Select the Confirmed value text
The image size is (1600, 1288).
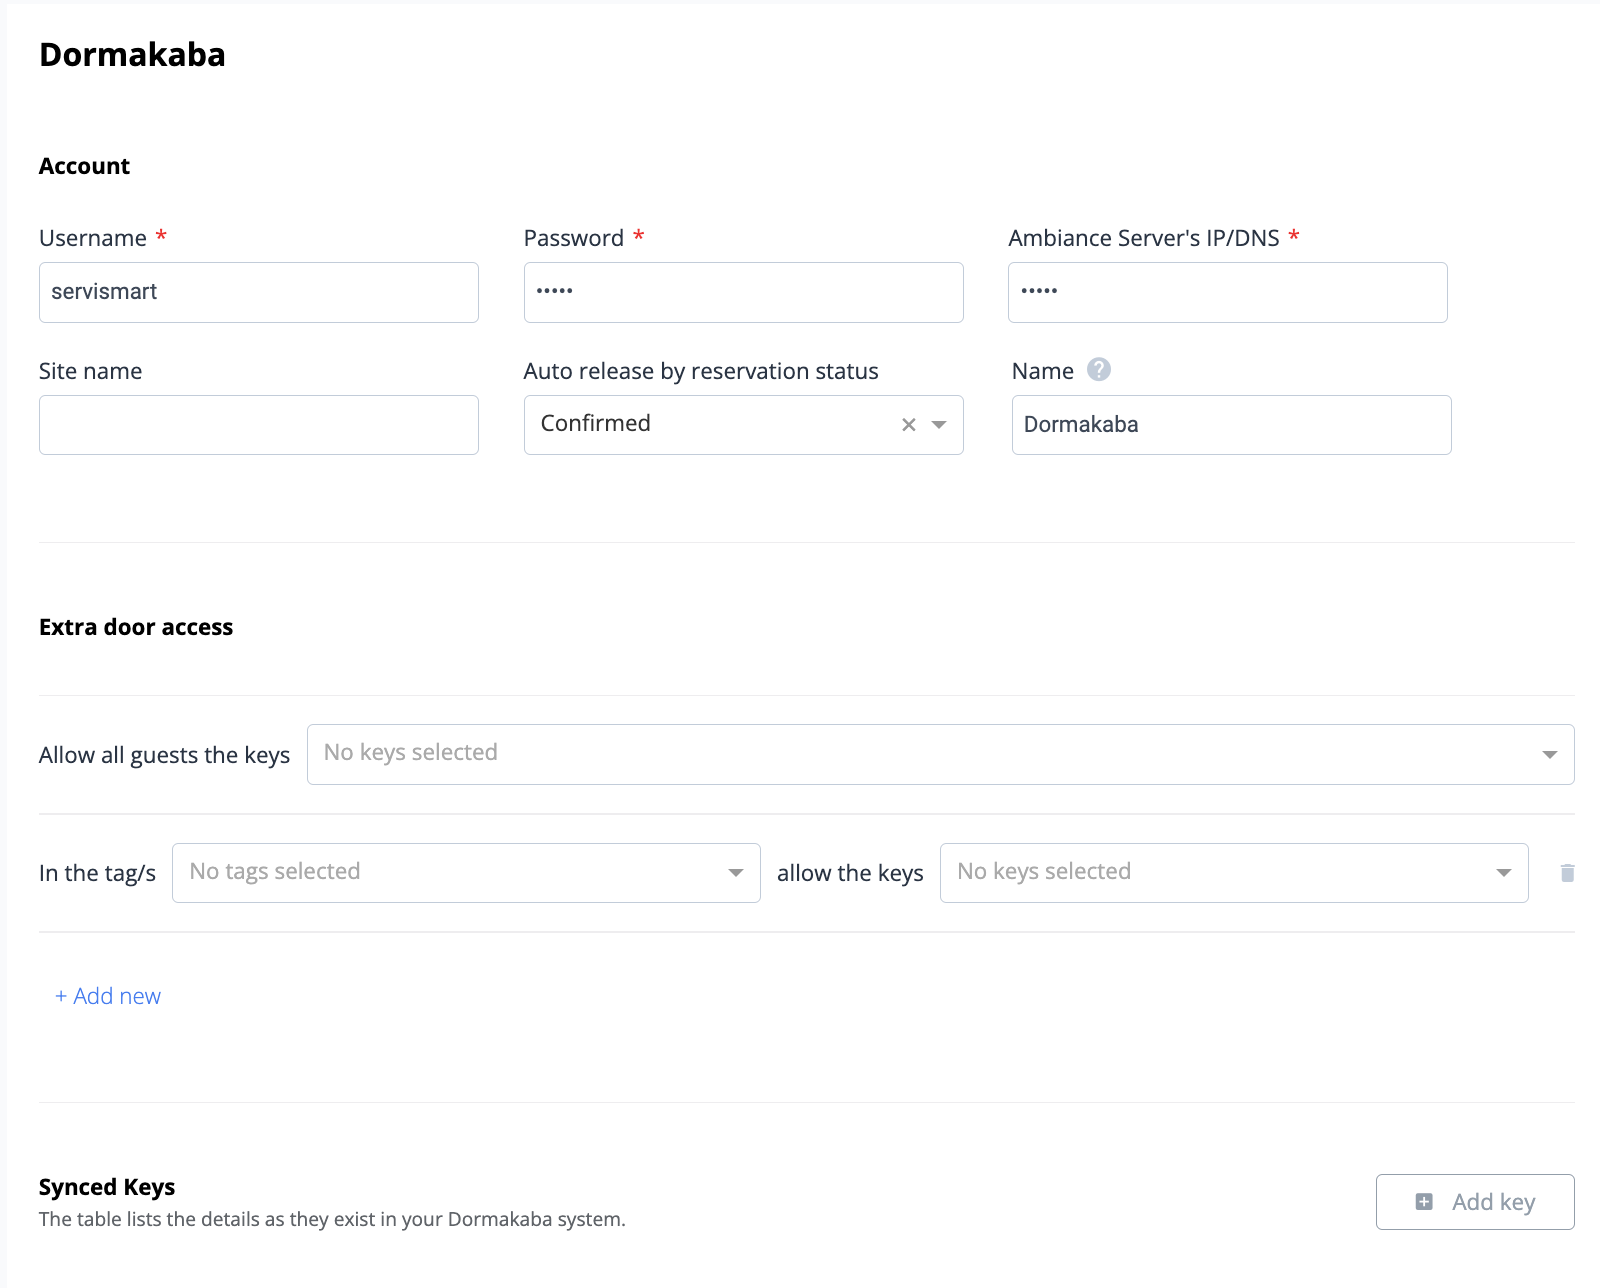(595, 423)
